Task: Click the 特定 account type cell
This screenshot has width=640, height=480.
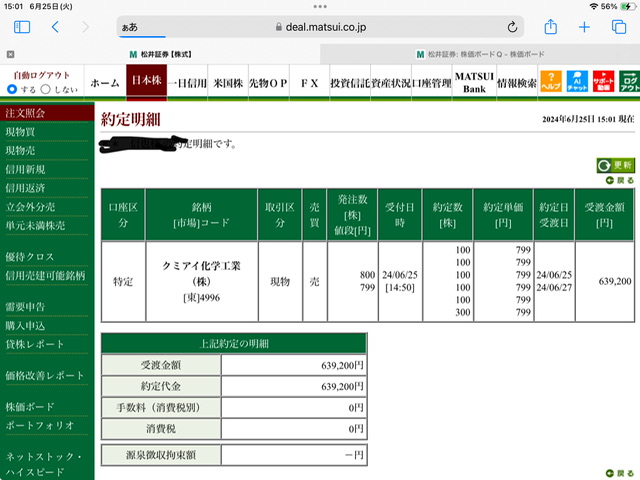Action: click(123, 282)
